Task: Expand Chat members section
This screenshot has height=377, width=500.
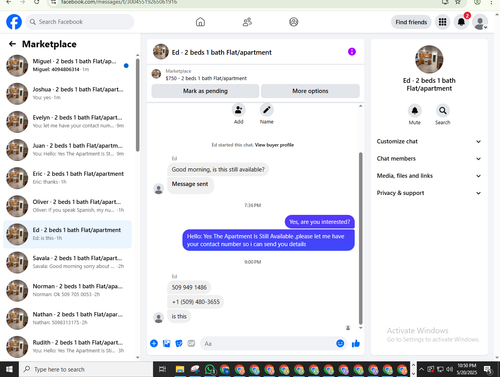Action: (429, 159)
